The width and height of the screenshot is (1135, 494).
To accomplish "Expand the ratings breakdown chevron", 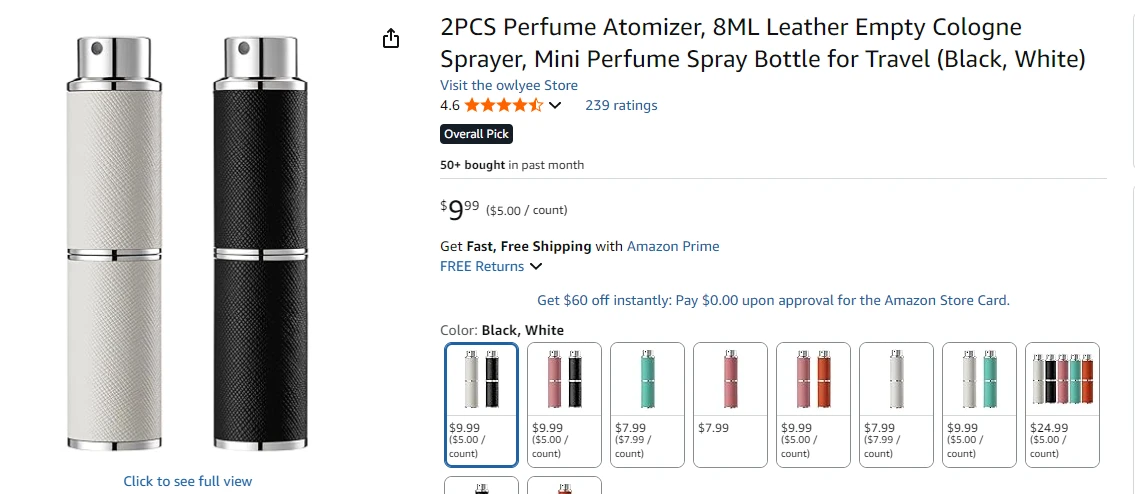I will pos(556,106).
